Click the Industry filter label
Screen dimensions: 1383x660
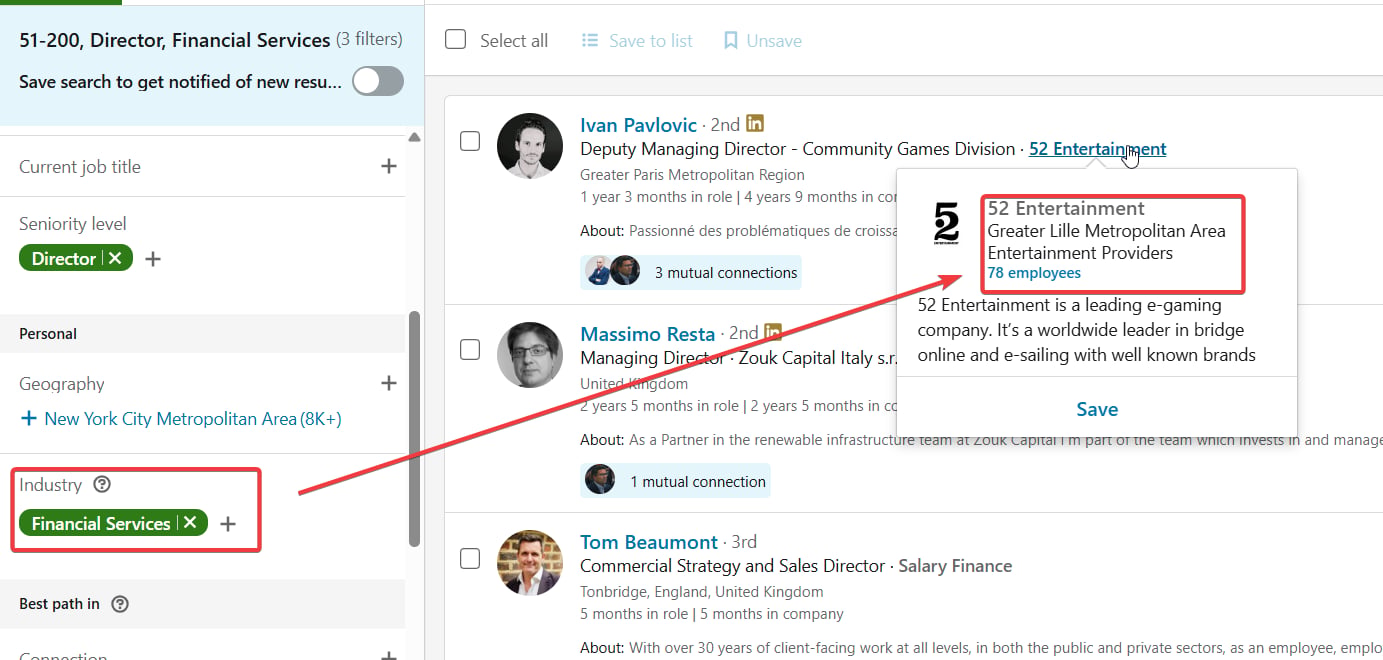click(50, 485)
